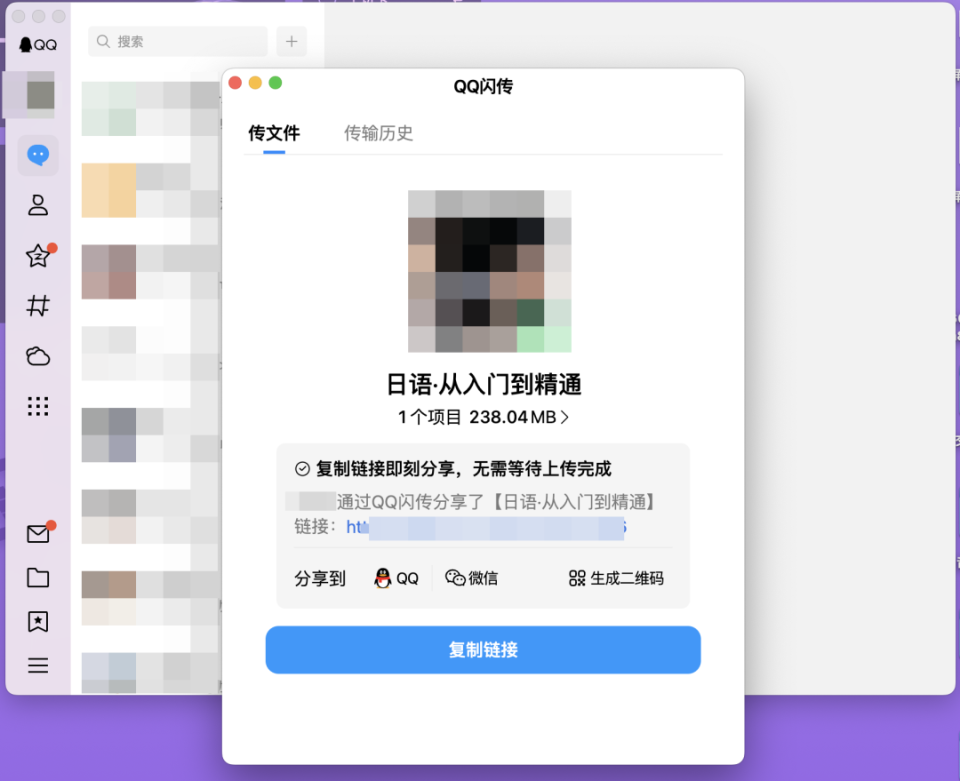Switch to the 传文件 tab
The height and width of the screenshot is (781, 960).
[274, 133]
